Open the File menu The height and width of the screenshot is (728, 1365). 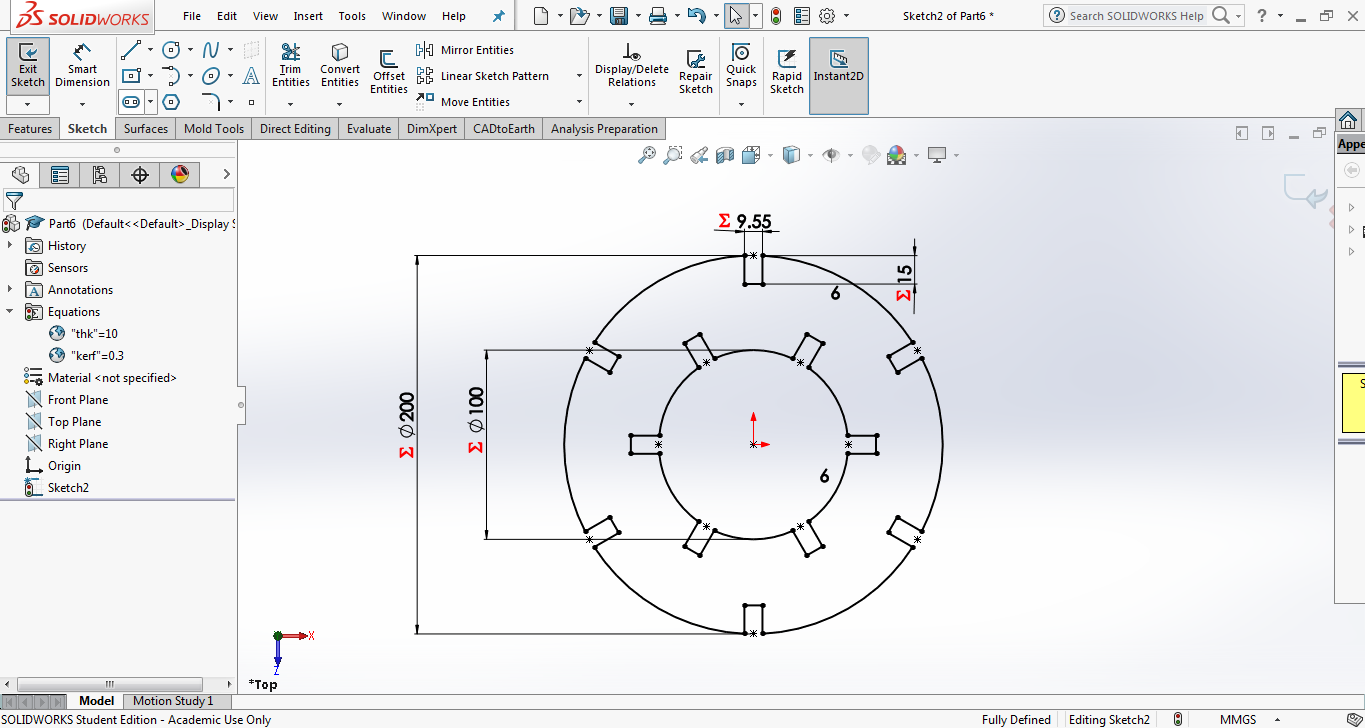(x=192, y=16)
